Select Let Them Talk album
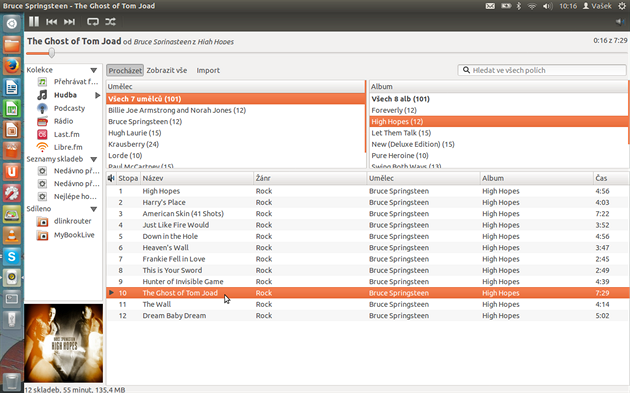The width and height of the screenshot is (630, 393). 499,133
